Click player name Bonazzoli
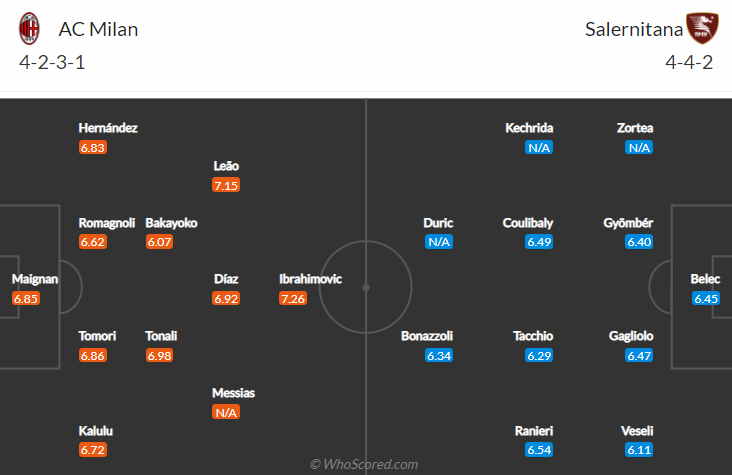 tap(427, 336)
